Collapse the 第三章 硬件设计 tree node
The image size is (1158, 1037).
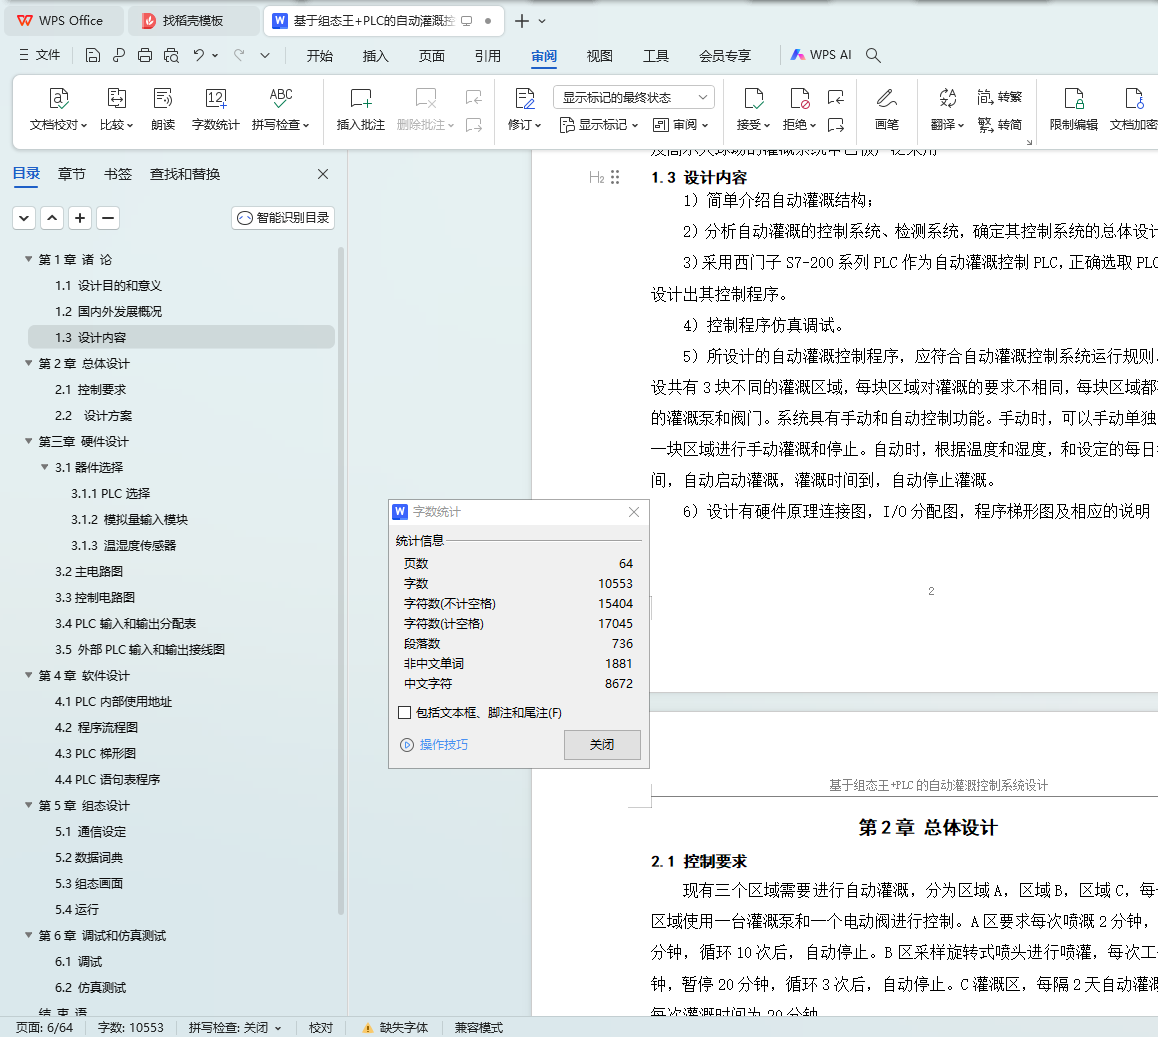point(29,441)
